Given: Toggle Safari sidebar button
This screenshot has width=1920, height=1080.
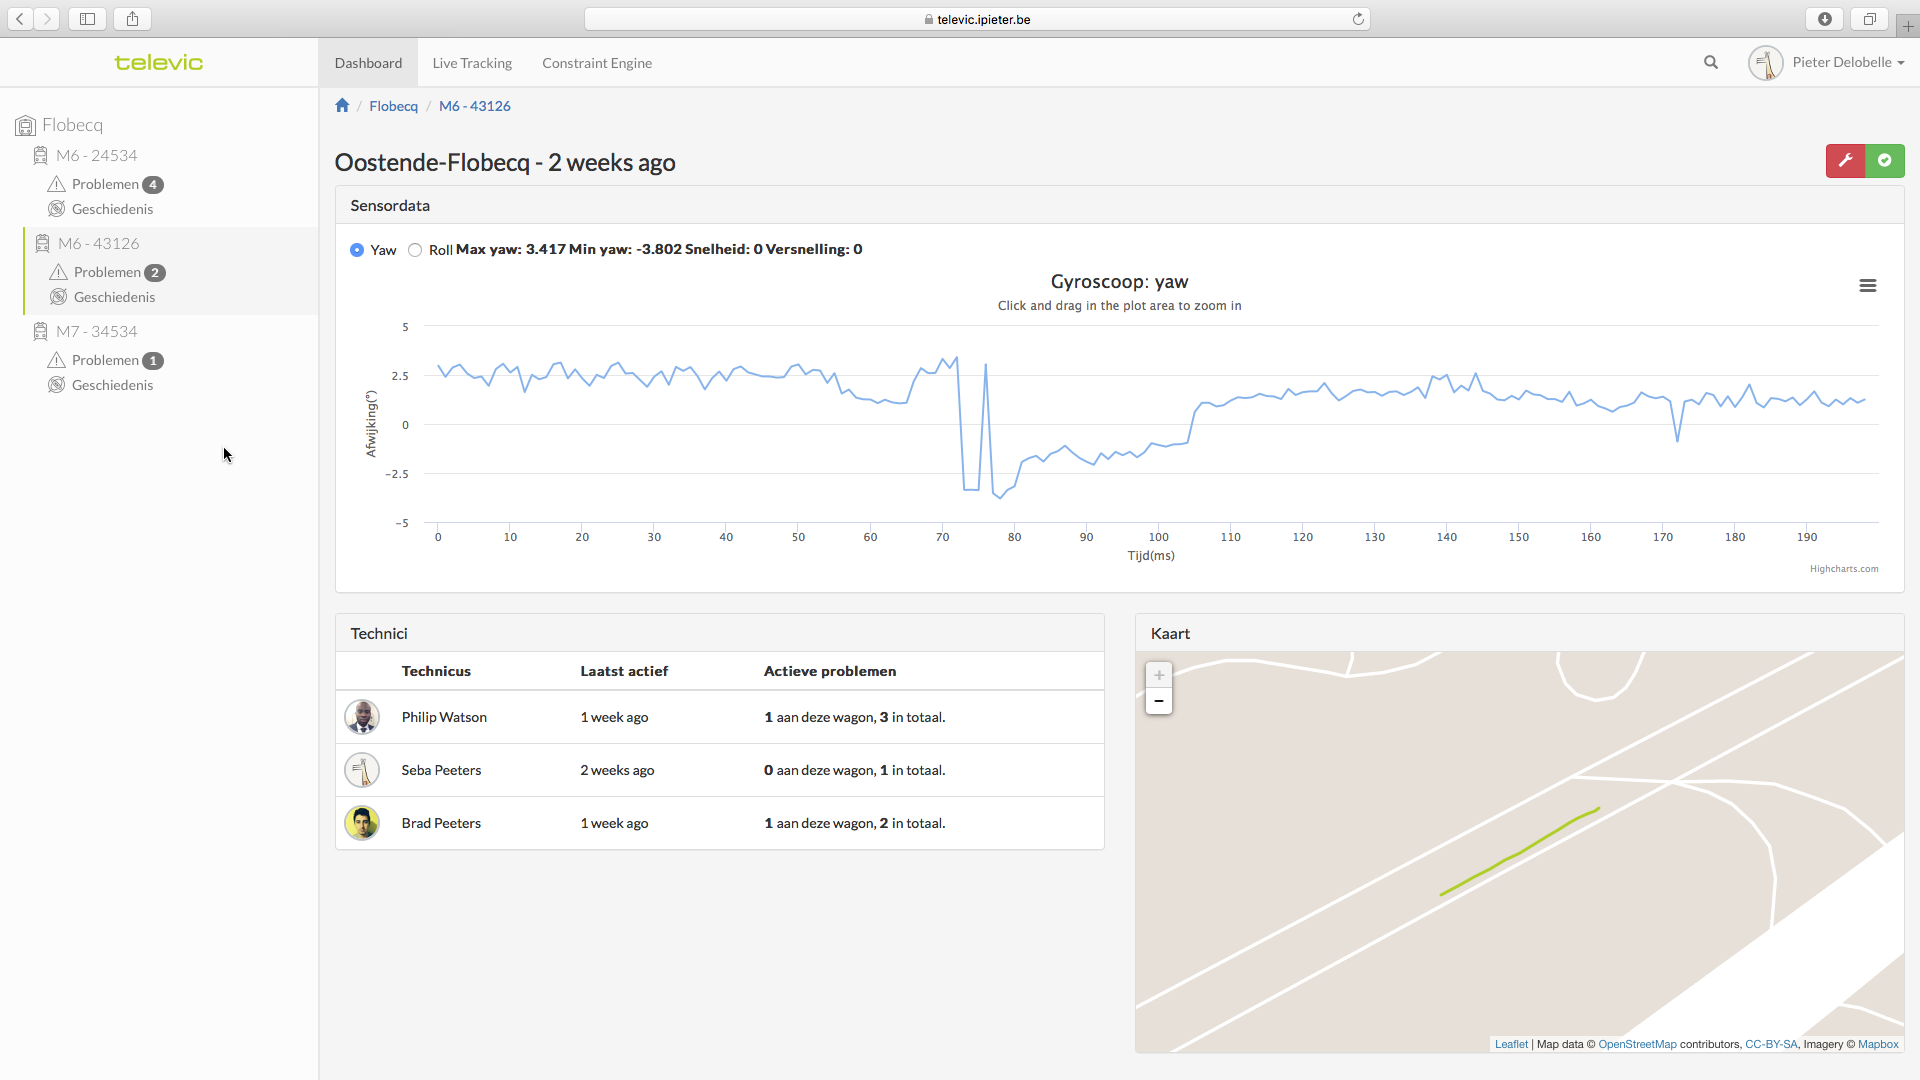Looking at the screenshot, I should pyautogui.click(x=88, y=19).
